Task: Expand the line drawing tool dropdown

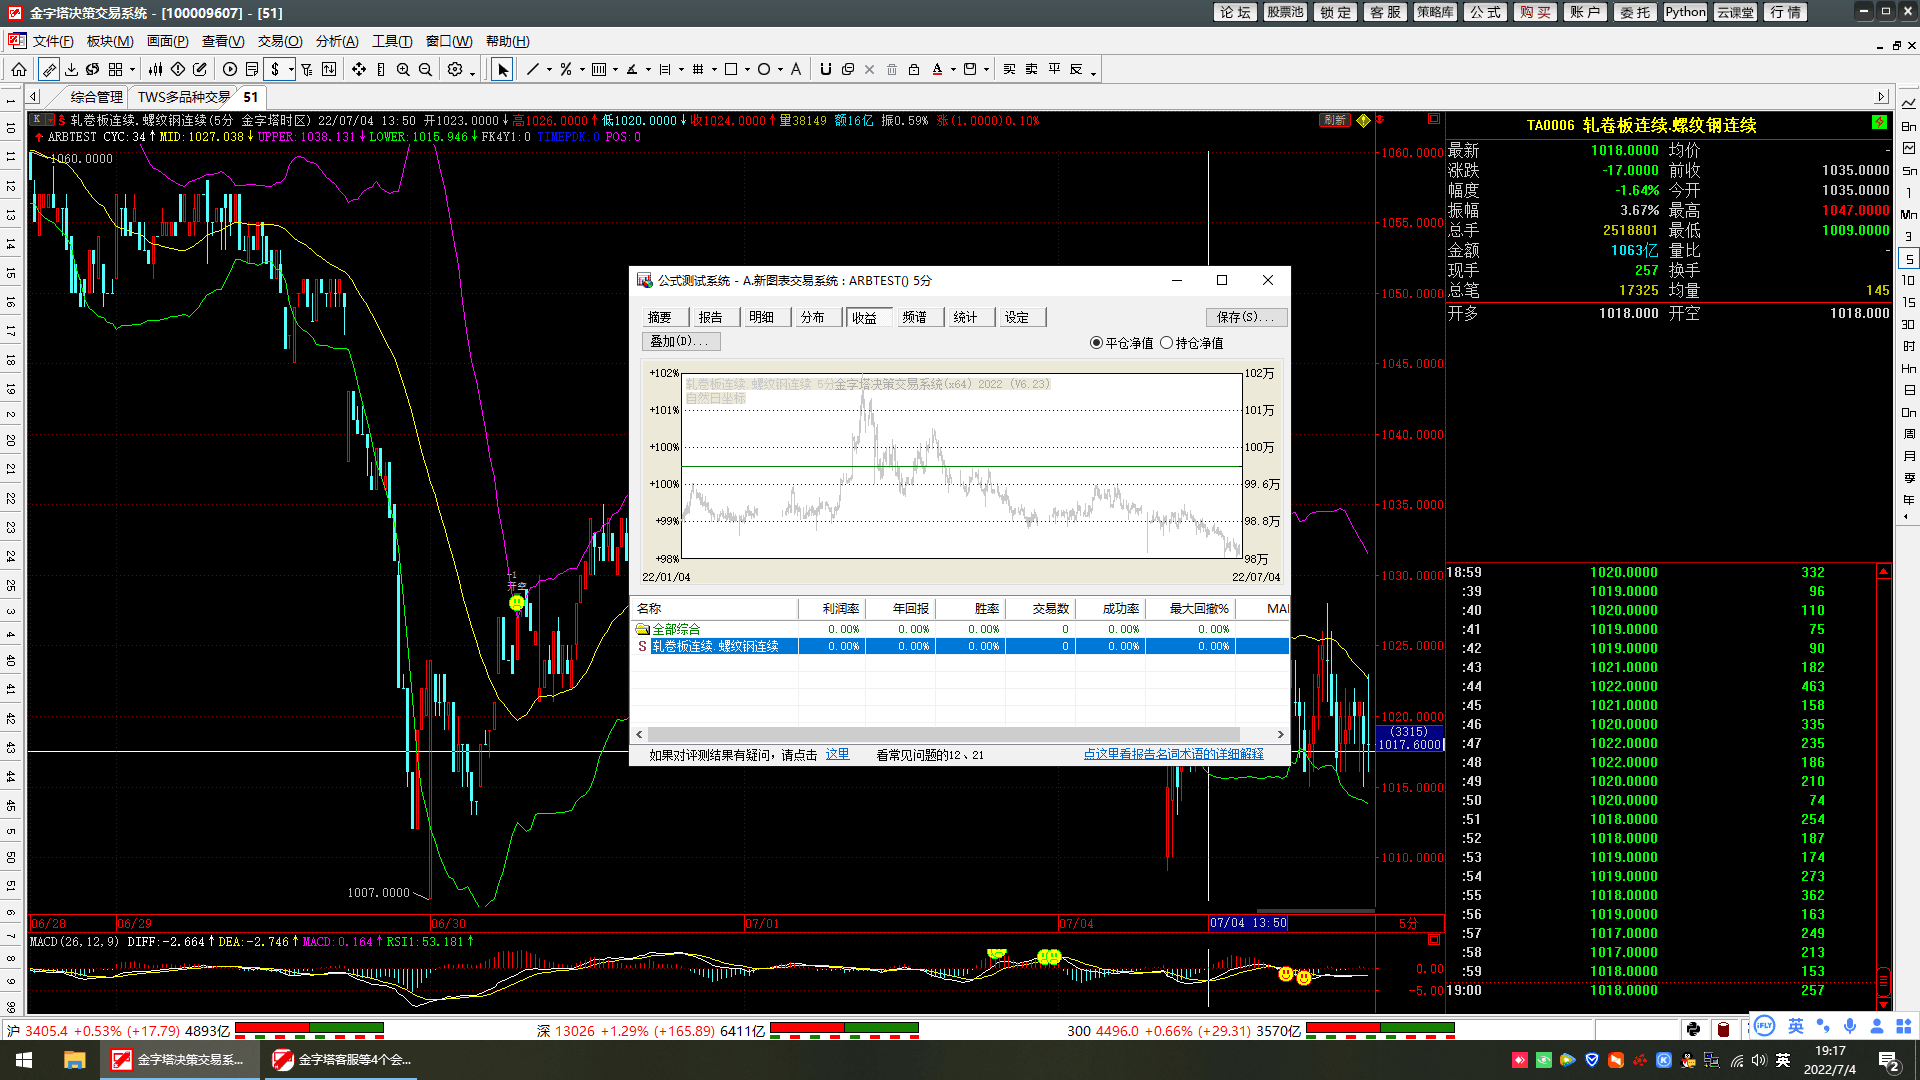Action: [549, 70]
